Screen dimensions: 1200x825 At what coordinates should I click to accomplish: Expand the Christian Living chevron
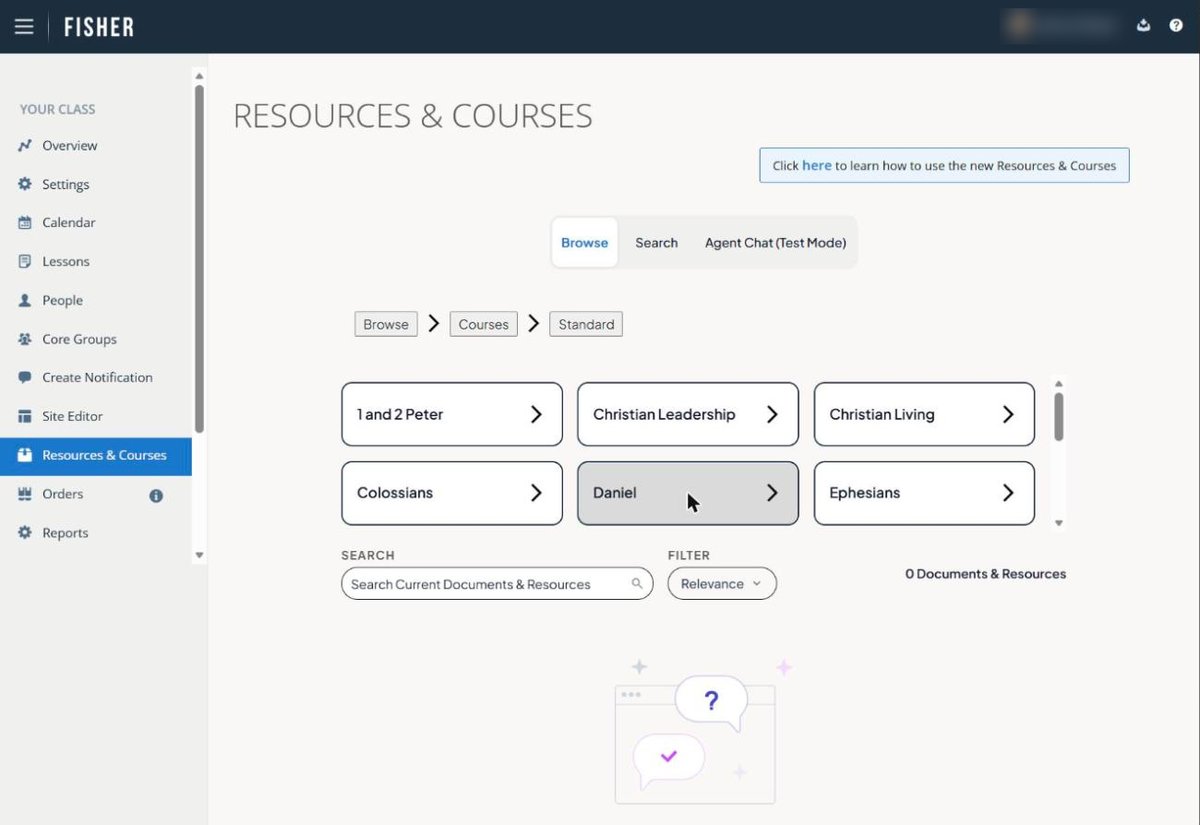(1008, 414)
